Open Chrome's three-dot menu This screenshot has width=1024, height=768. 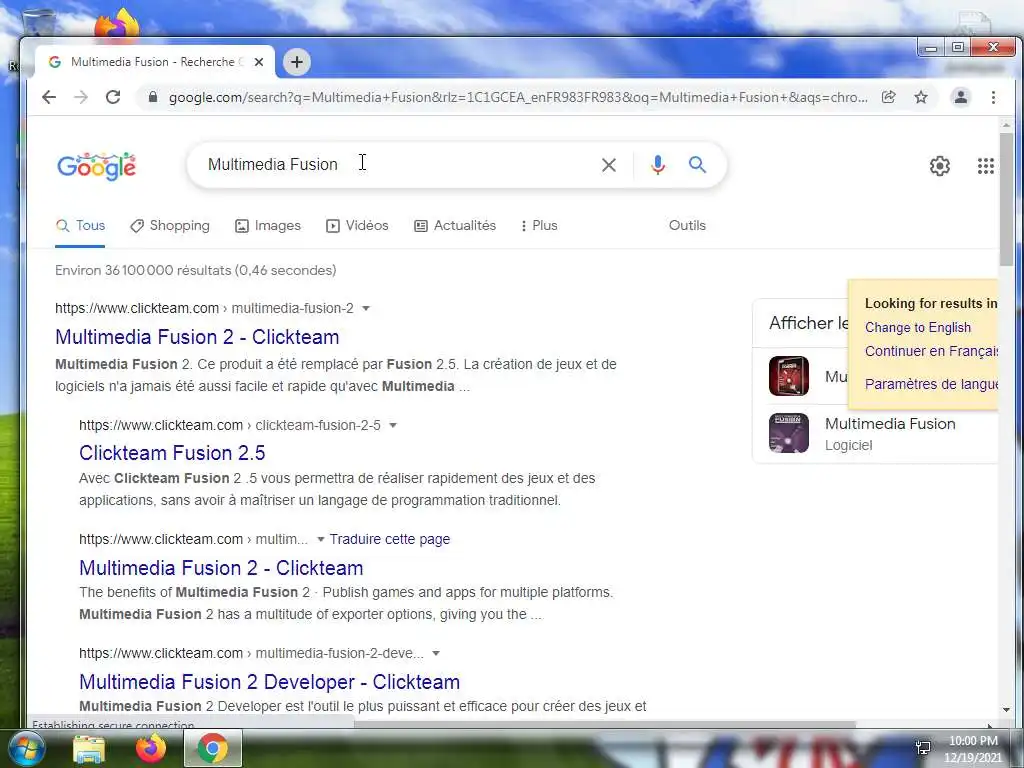pos(993,97)
